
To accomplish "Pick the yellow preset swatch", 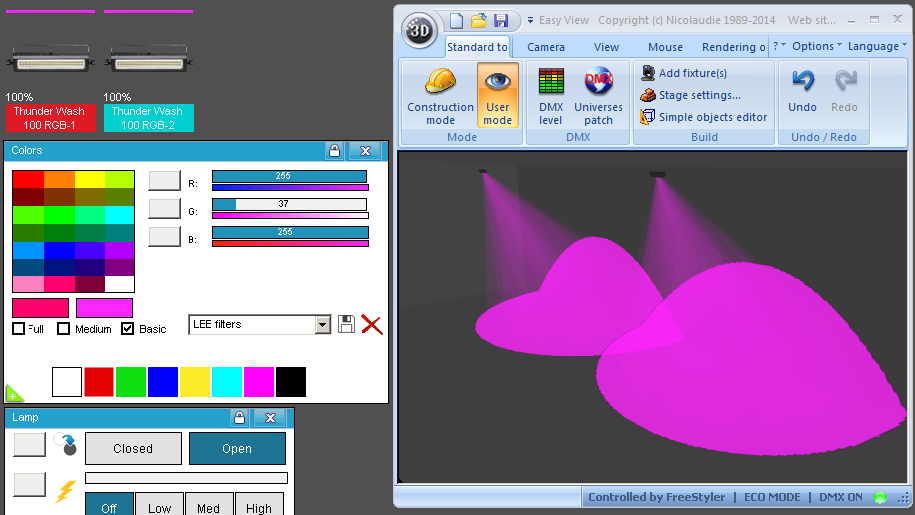I will coord(195,382).
